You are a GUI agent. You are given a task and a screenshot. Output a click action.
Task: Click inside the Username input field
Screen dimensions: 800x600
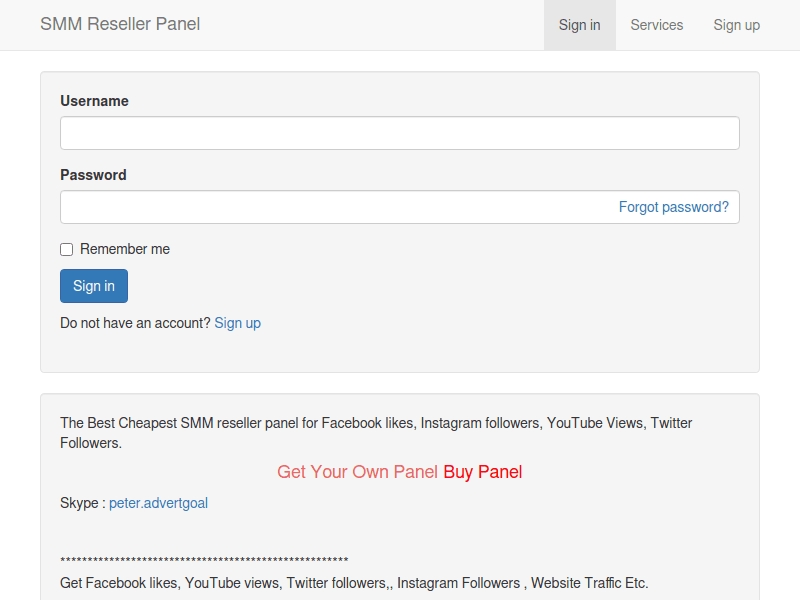click(400, 132)
